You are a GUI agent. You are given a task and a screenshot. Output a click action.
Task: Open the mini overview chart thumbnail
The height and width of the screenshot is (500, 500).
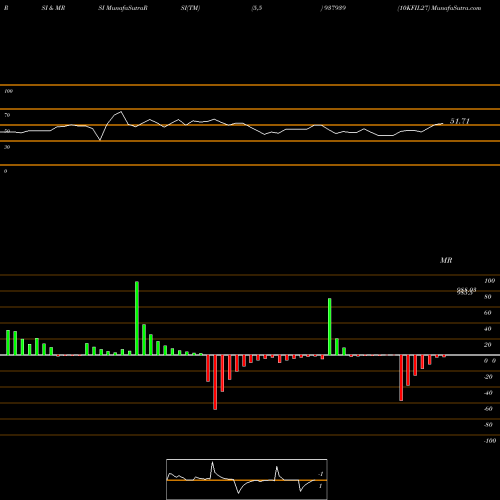pos(247,479)
